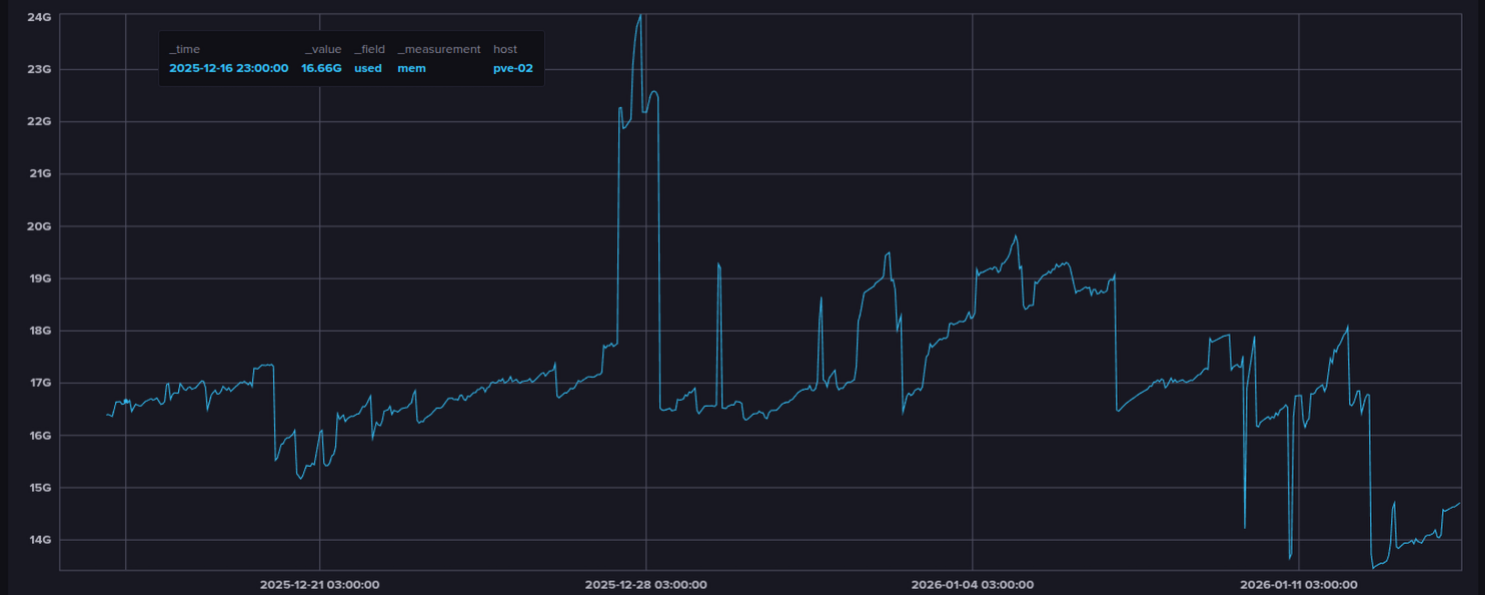Click the 'mem' measurement value in tooltip
This screenshot has width=1485, height=595.
tap(411, 68)
